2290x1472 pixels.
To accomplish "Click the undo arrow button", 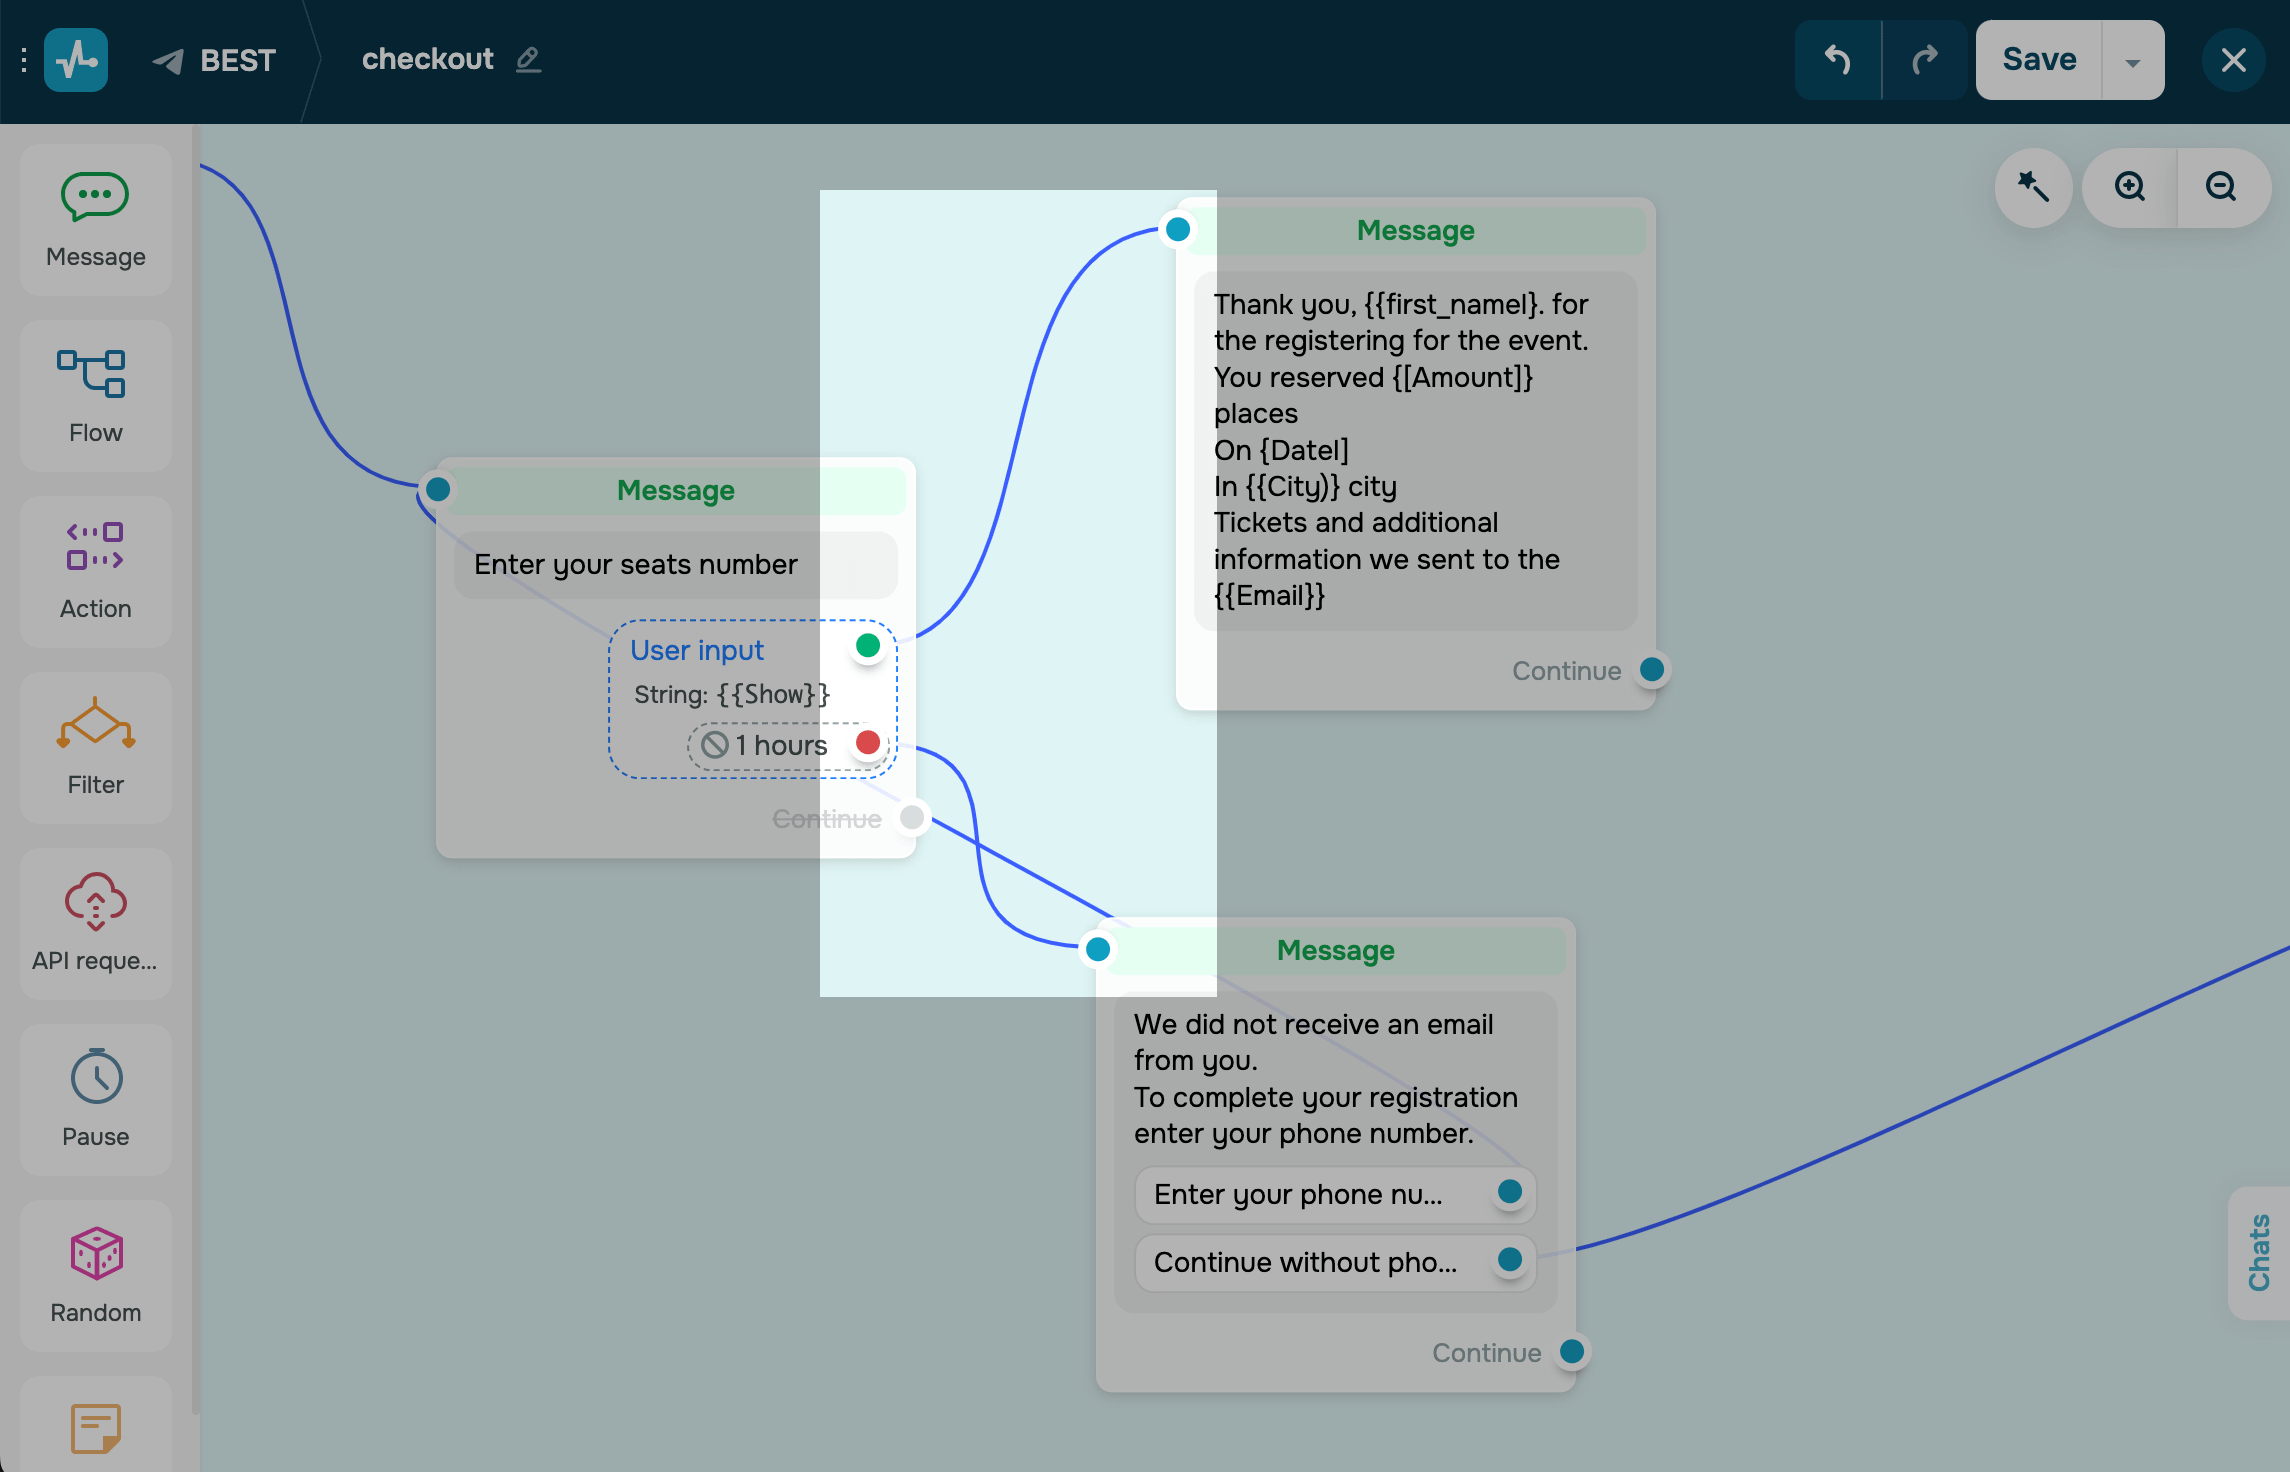I will point(1838,60).
